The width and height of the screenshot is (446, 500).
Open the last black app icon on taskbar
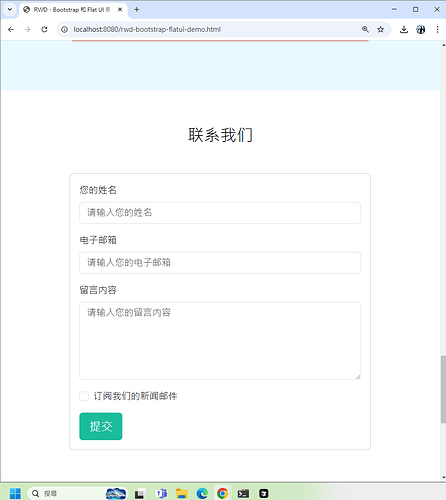(264, 493)
